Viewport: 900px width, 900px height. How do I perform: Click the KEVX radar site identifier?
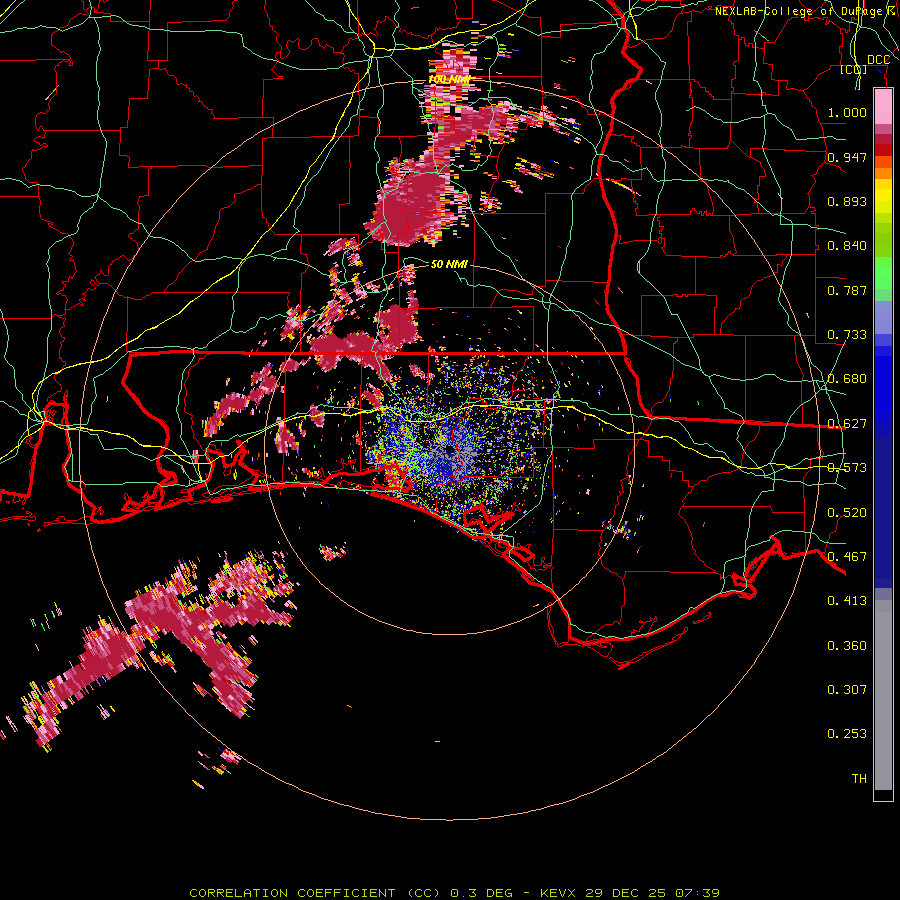point(559,893)
